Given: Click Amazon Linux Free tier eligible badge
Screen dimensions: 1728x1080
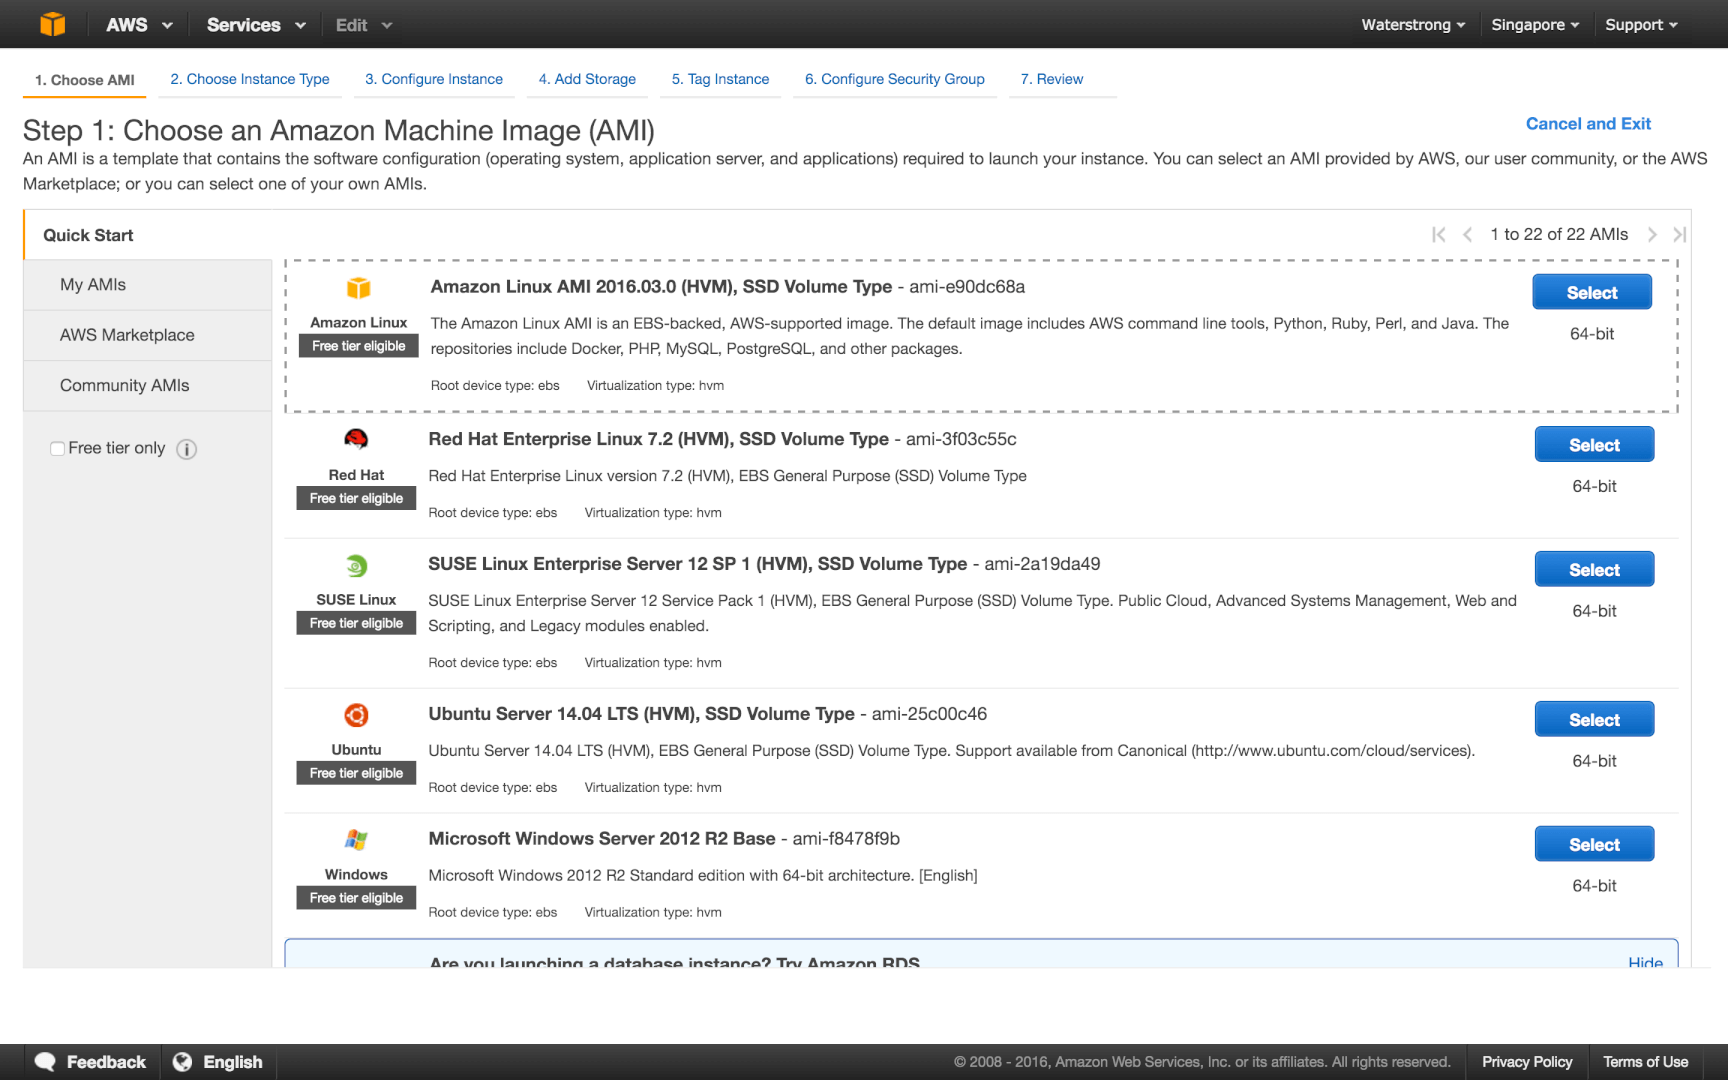Looking at the screenshot, I should pos(359,346).
